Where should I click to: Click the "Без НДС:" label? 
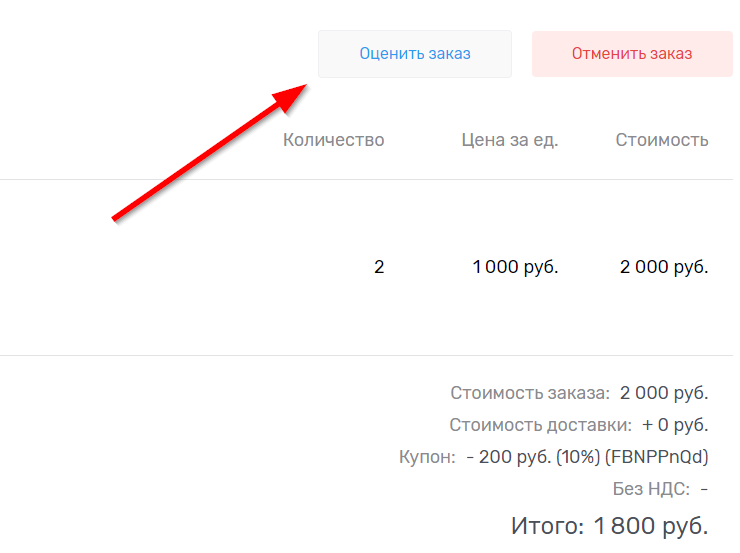[651, 490]
